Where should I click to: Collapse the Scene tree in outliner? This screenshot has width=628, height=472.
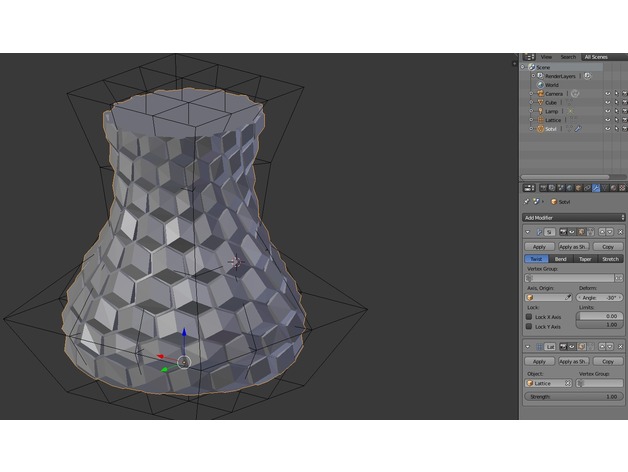[524, 67]
